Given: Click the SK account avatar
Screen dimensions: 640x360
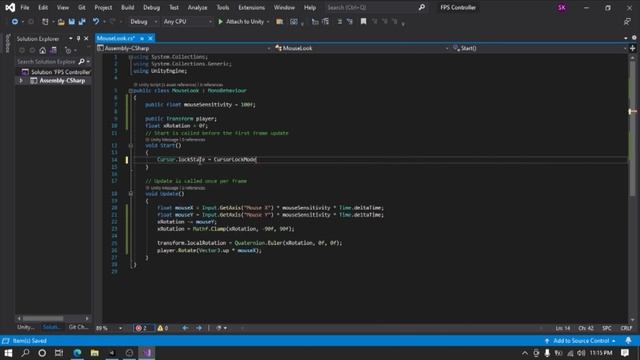Looking at the screenshot, I should [562, 7].
